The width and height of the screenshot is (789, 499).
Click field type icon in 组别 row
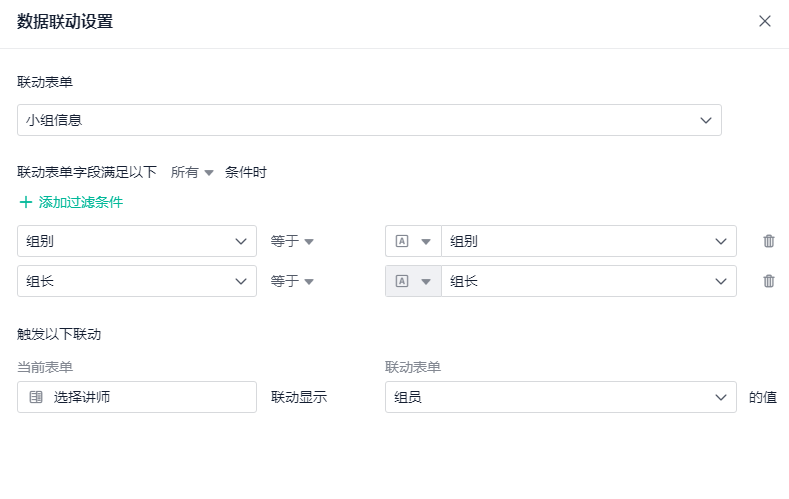(x=403, y=241)
